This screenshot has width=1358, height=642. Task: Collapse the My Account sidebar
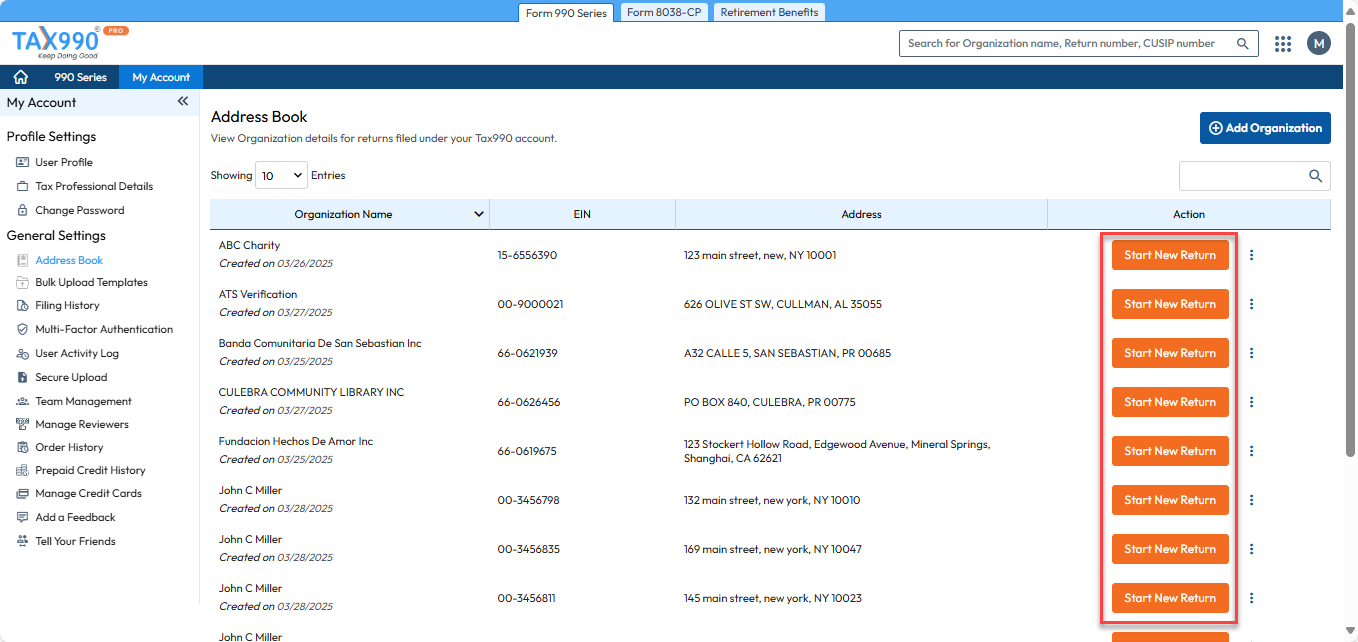(183, 102)
